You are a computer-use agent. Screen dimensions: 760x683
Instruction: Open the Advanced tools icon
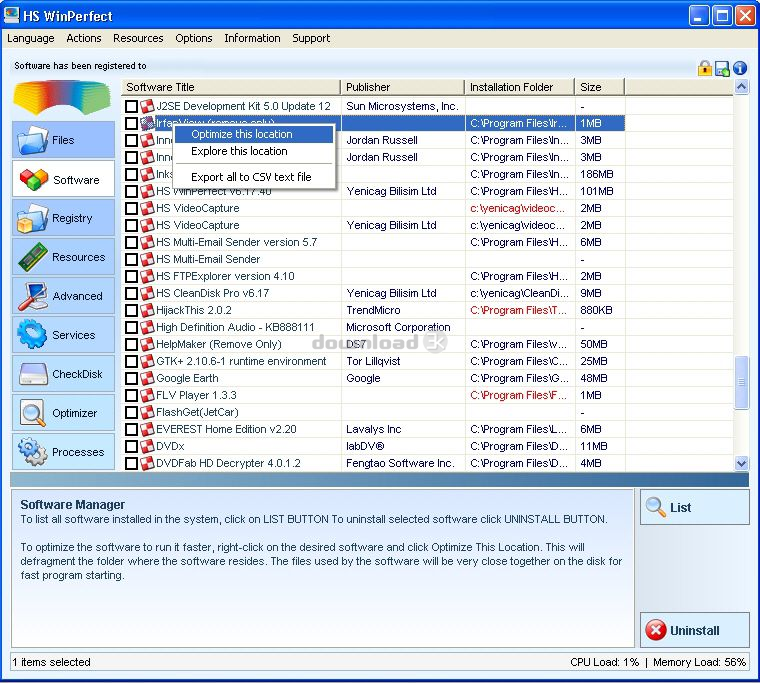point(32,296)
